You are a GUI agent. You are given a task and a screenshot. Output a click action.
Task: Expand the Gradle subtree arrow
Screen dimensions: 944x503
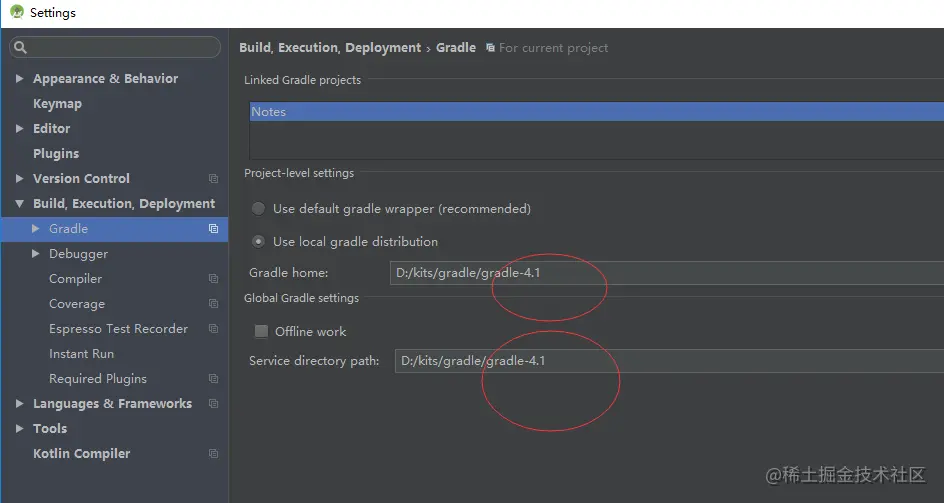pyautogui.click(x=36, y=228)
